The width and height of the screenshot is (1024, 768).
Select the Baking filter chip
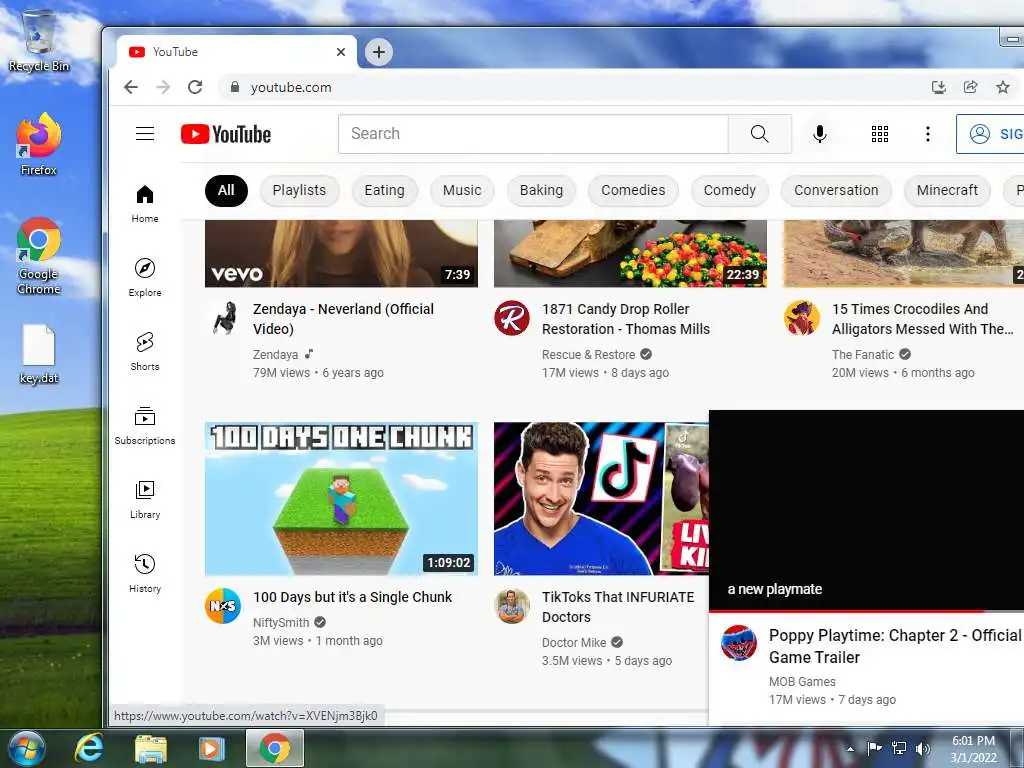pyautogui.click(x=541, y=191)
